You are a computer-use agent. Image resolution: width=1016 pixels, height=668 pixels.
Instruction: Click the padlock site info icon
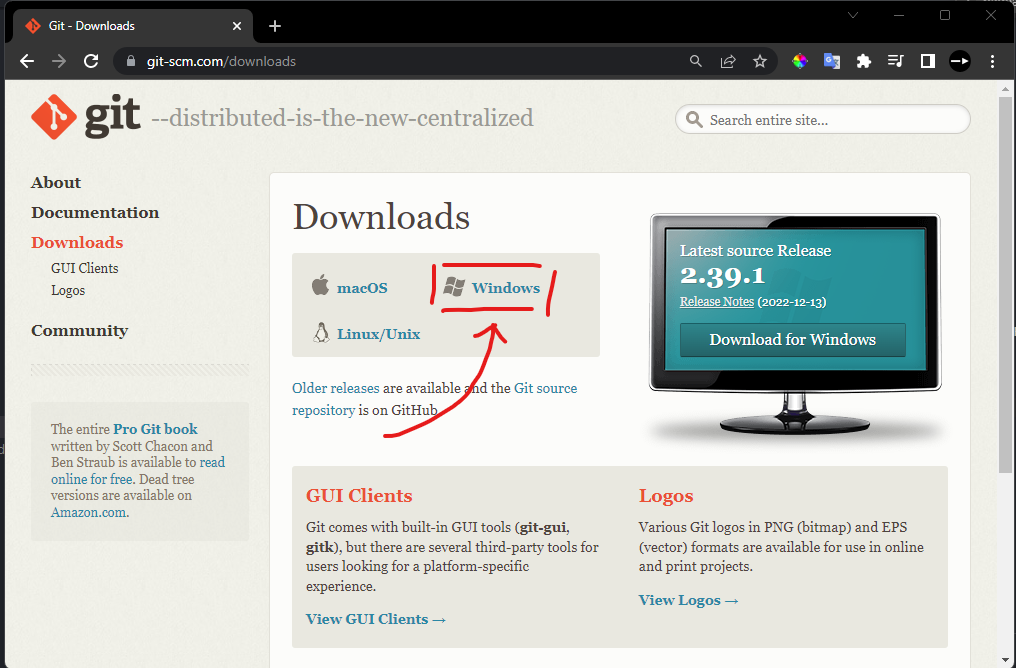[131, 61]
